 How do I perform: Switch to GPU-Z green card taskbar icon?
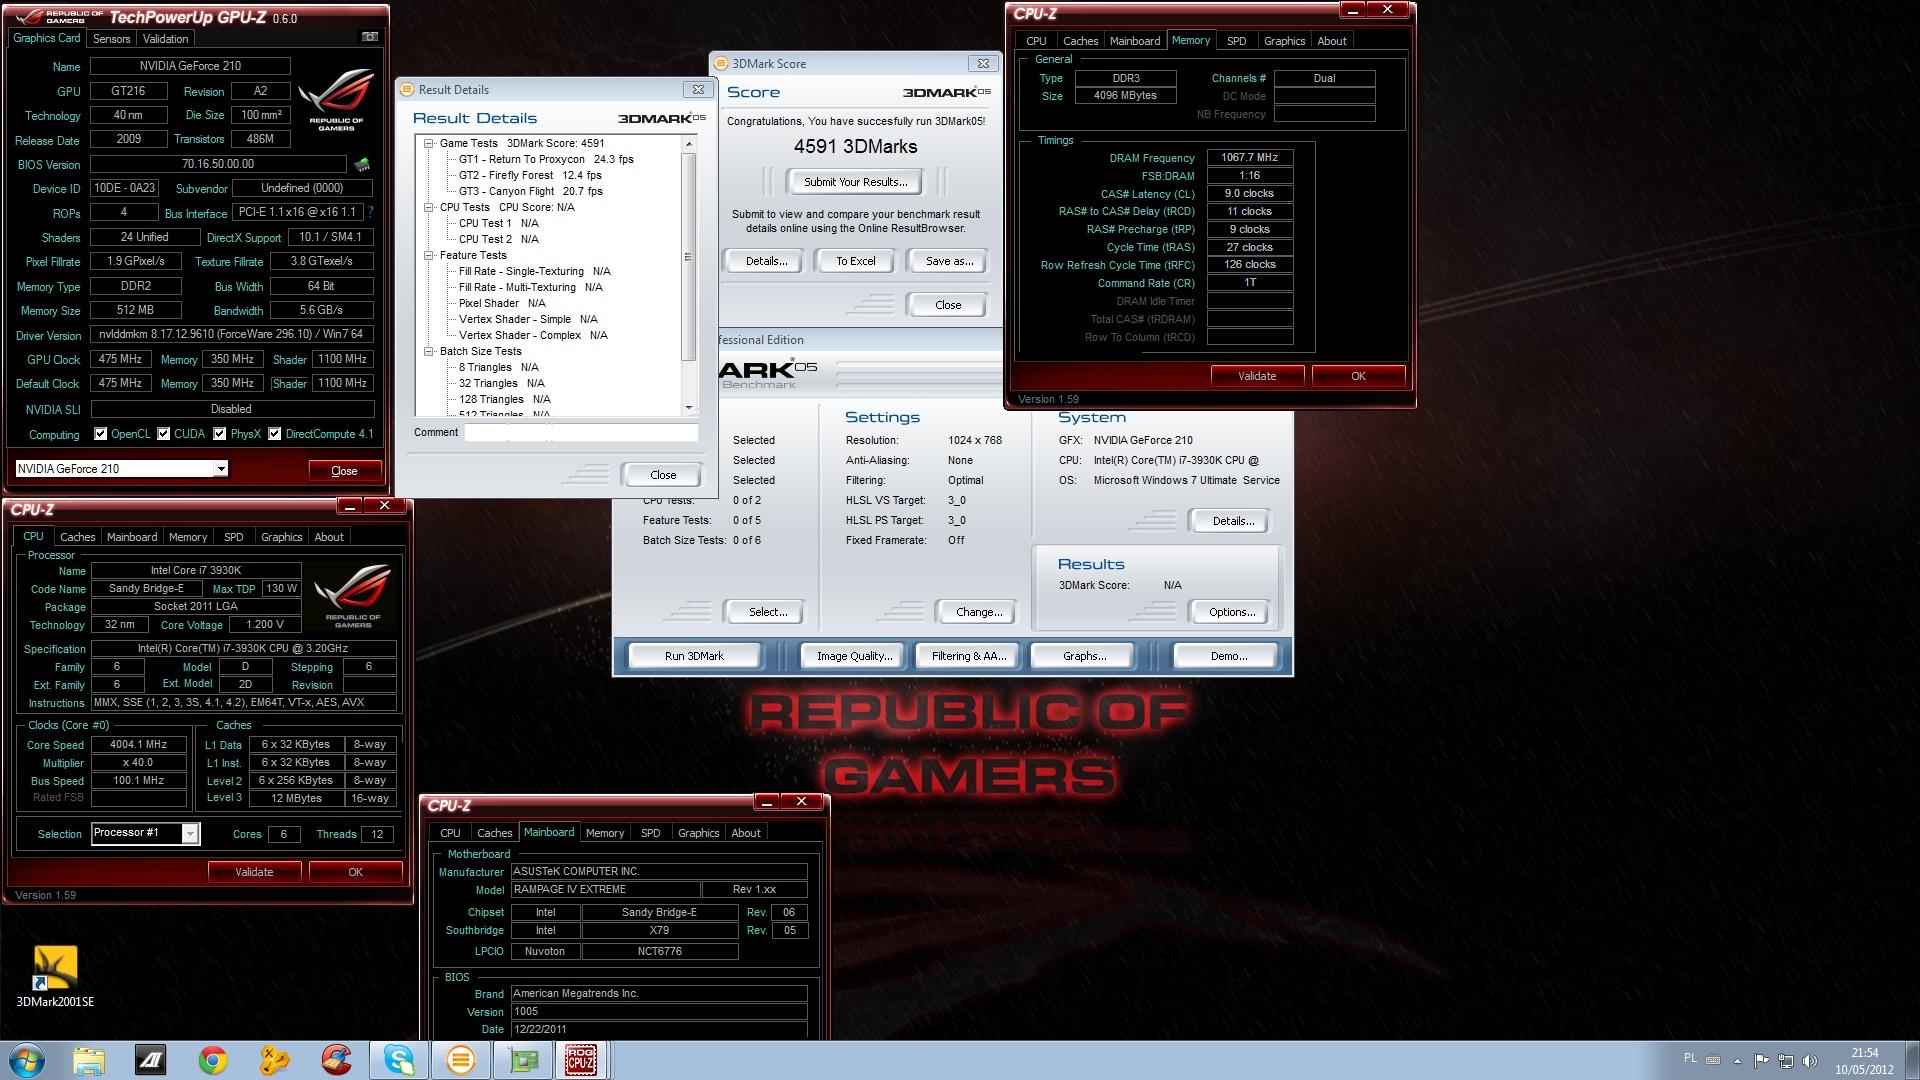522,1060
